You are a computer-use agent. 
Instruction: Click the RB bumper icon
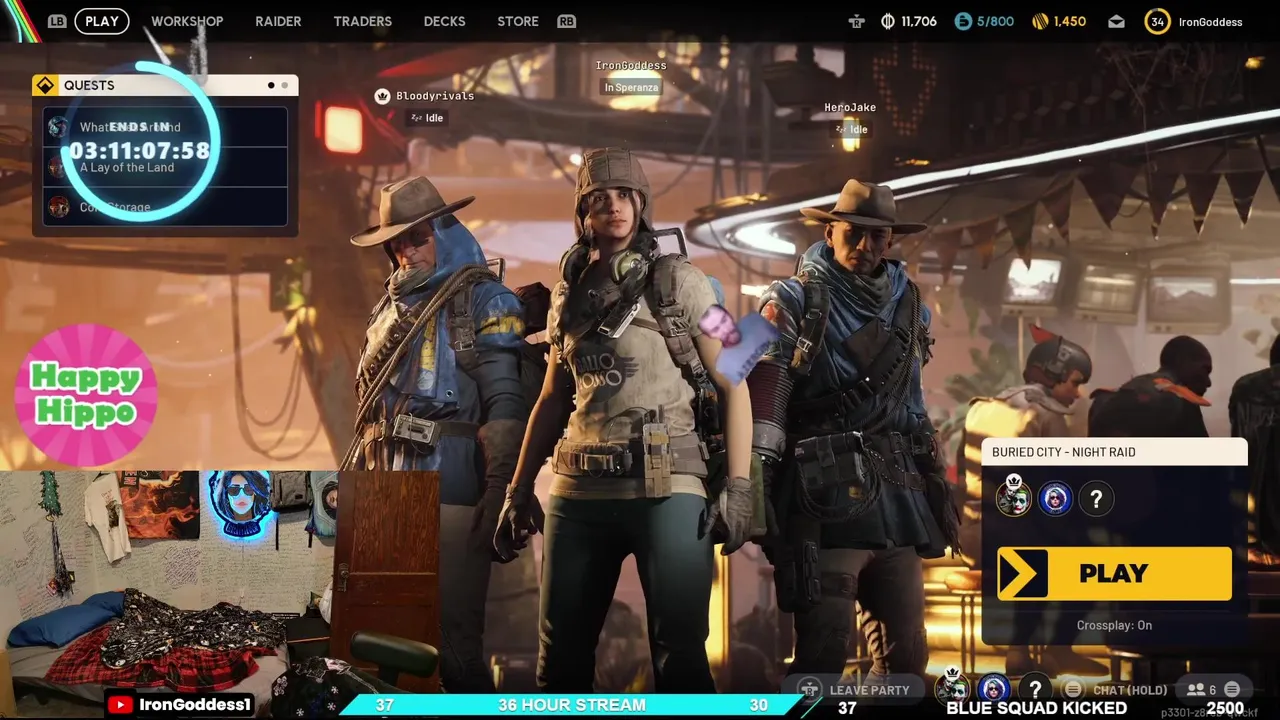(x=567, y=21)
